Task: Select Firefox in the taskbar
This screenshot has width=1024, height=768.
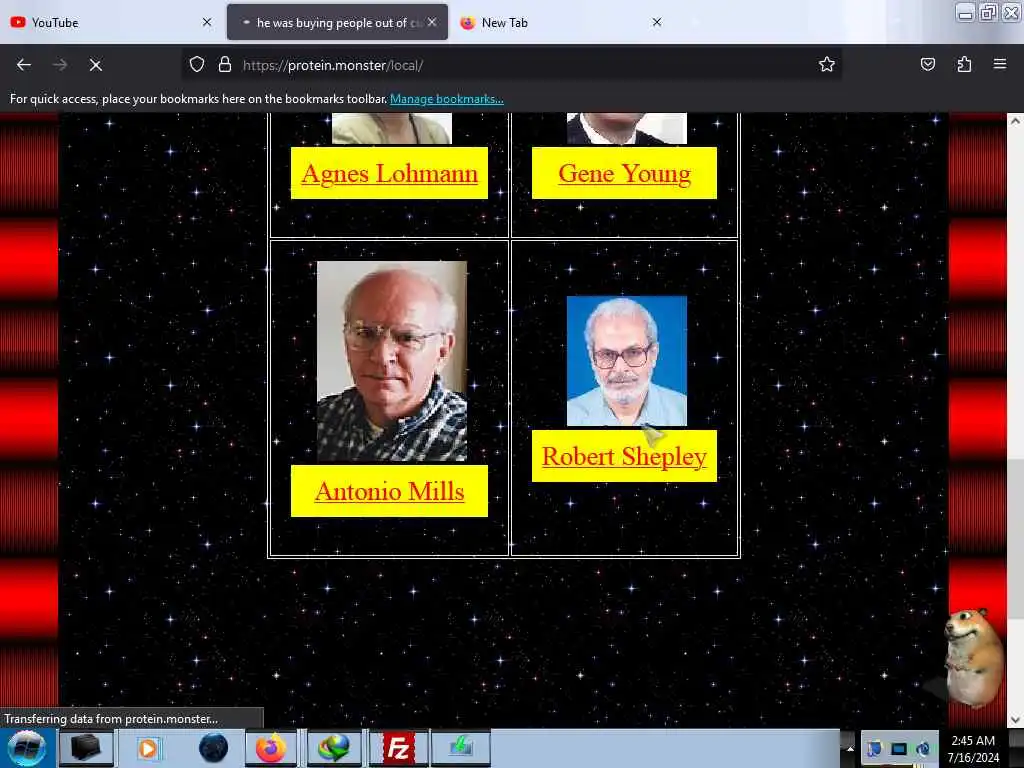Action: pos(270,748)
